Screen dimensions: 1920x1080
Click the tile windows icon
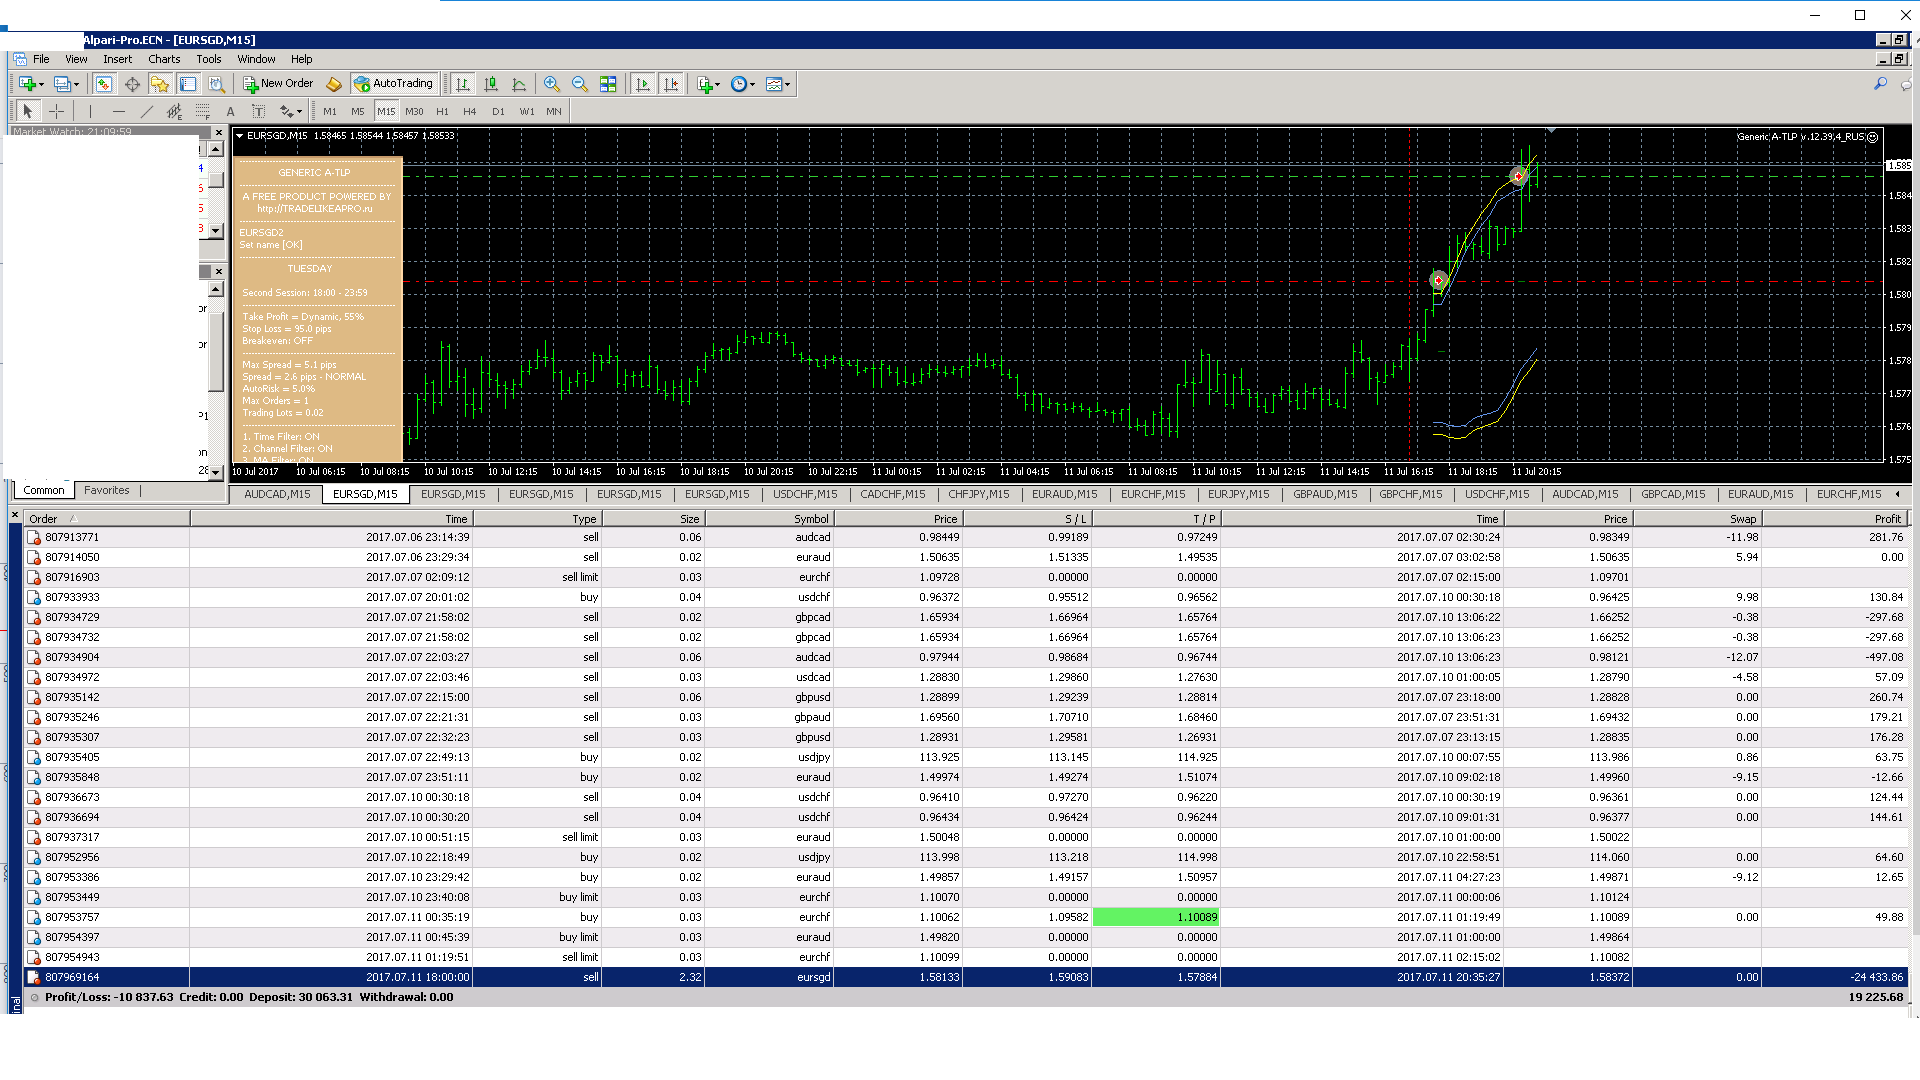pyautogui.click(x=608, y=85)
